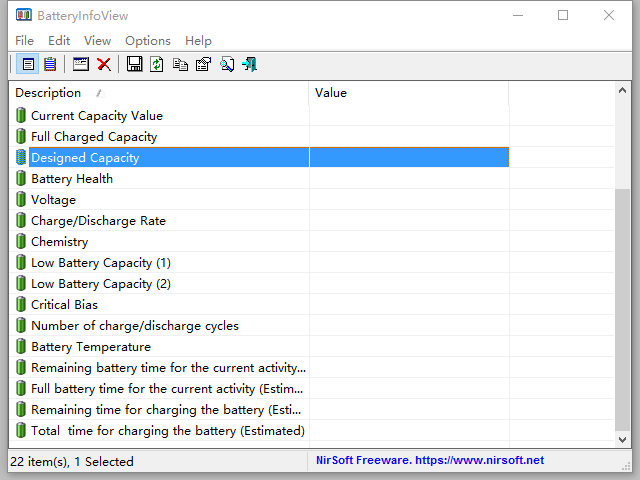The image size is (640, 480).
Task: Open Properties using toolbar icon
Action: (203, 65)
